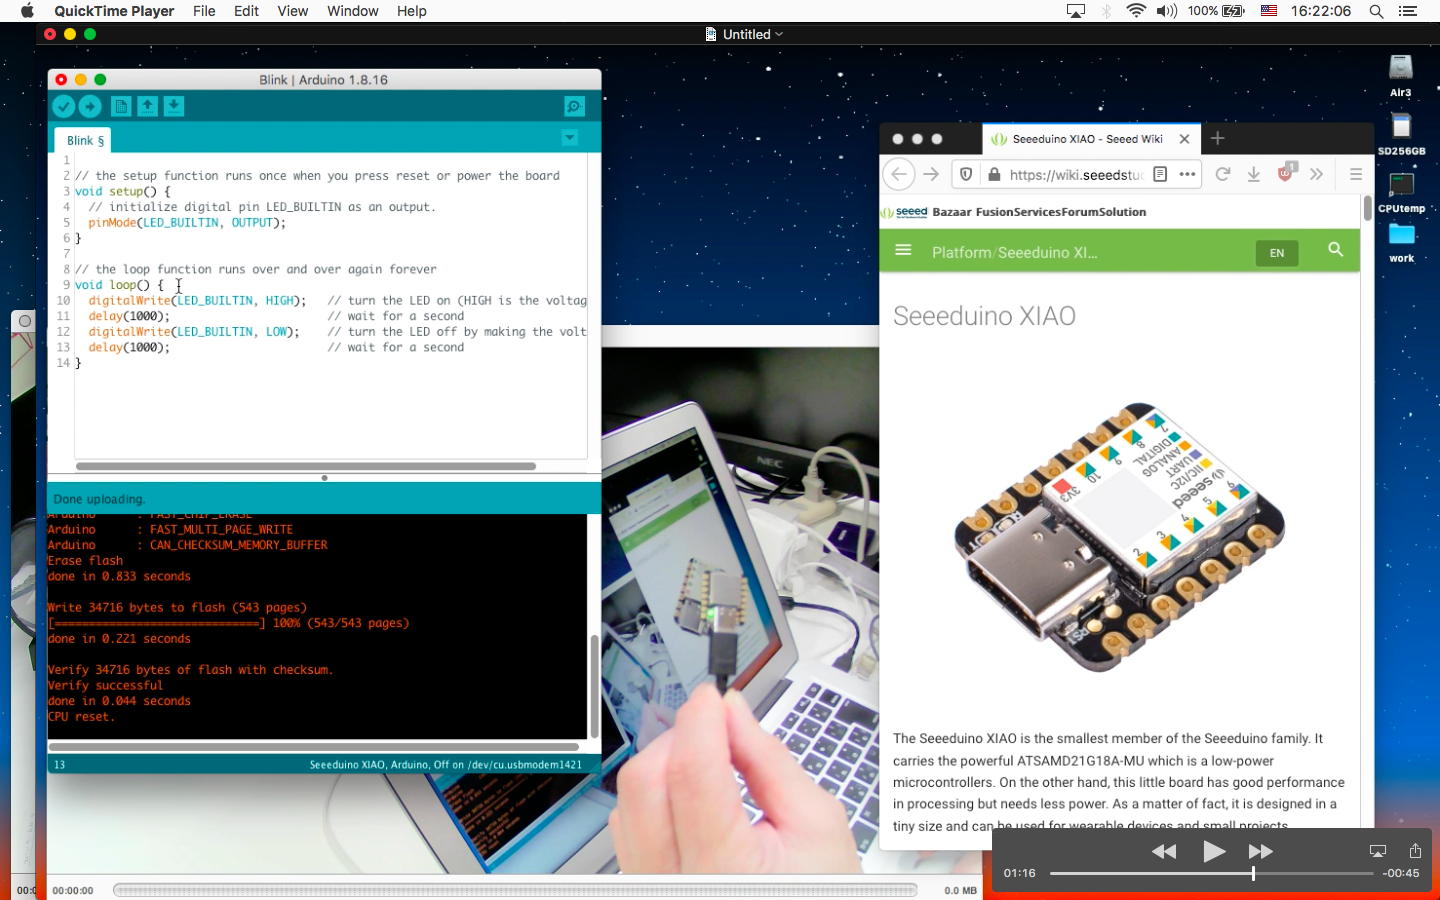1440x900 pixels.
Task: Click the wiki.seeedstudio URL address field
Action: 1075,174
